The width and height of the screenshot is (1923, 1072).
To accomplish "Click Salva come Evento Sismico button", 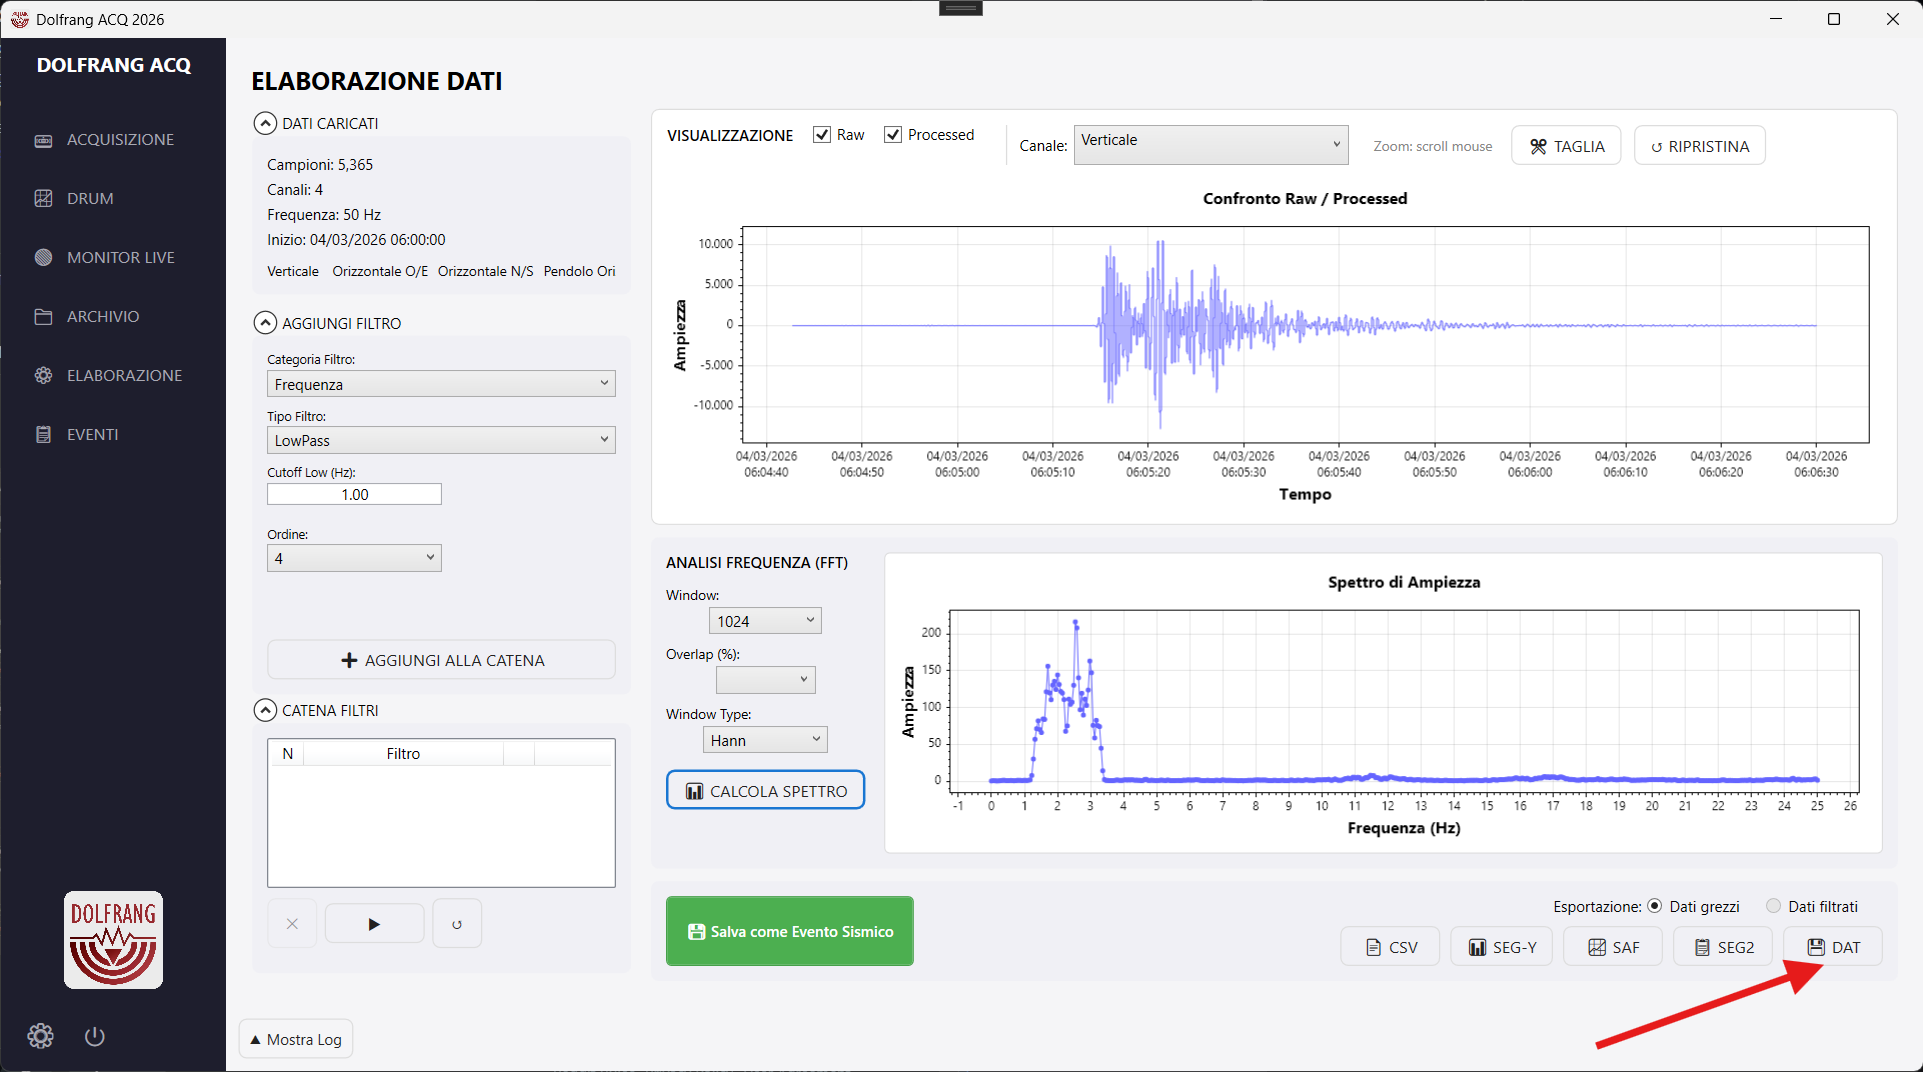I will pos(789,931).
